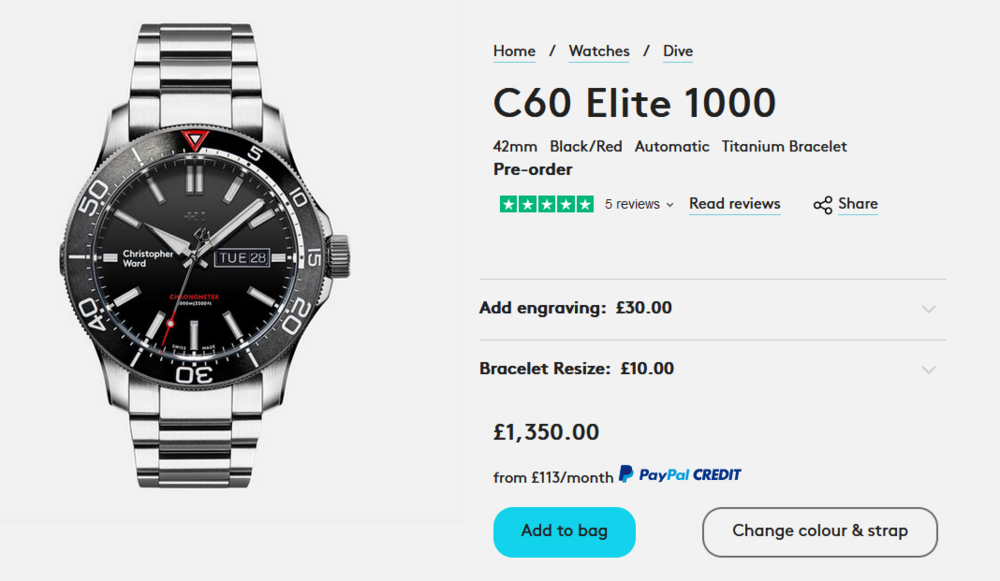The width and height of the screenshot is (1000, 581).
Task: Click the blue PayPal 'P' symbol
Action: (626, 474)
